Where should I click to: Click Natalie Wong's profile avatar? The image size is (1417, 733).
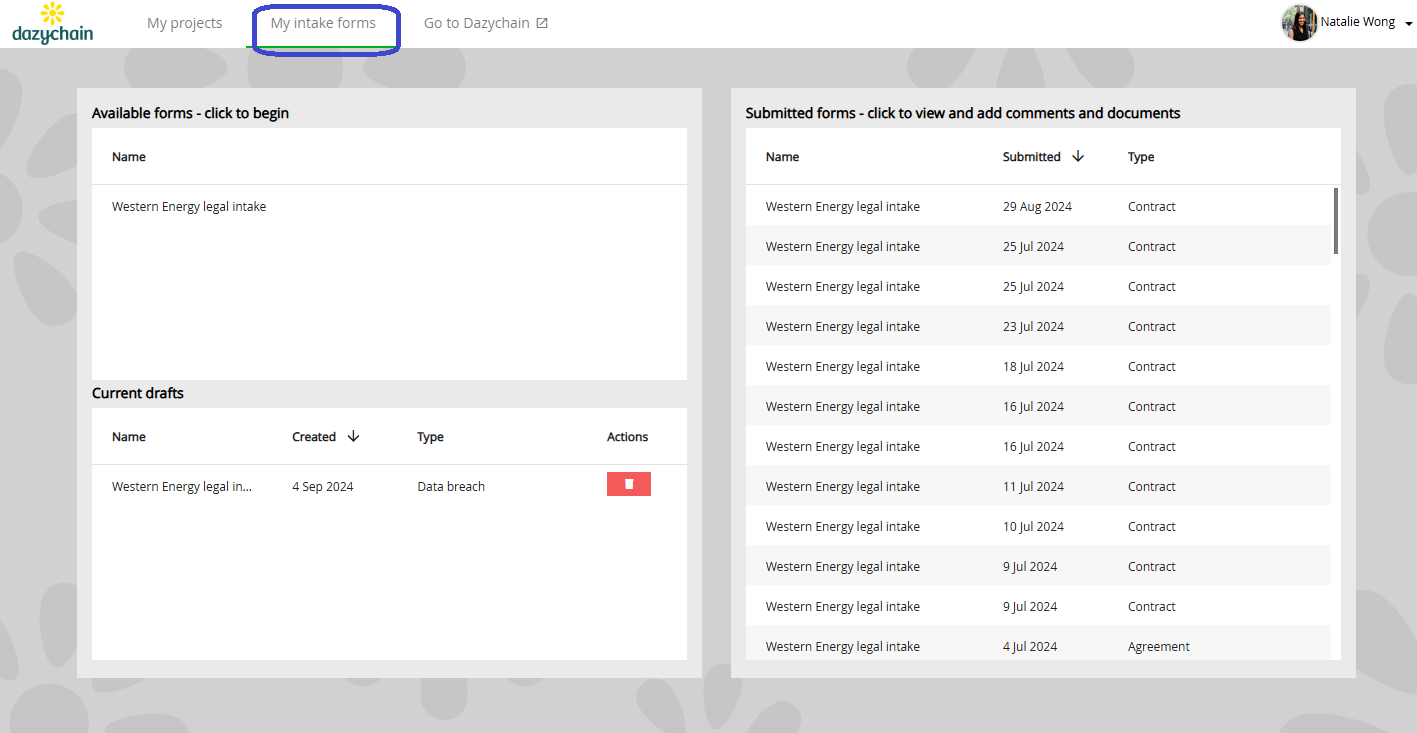tap(1298, 22)
